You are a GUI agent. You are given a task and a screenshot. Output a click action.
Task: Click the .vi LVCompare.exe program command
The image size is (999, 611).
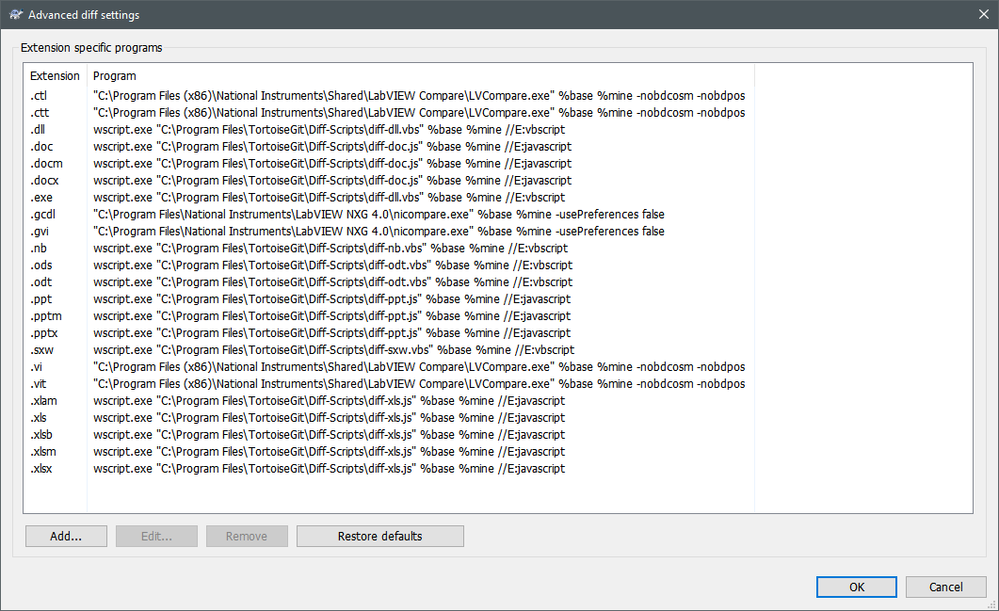[419, 367]
